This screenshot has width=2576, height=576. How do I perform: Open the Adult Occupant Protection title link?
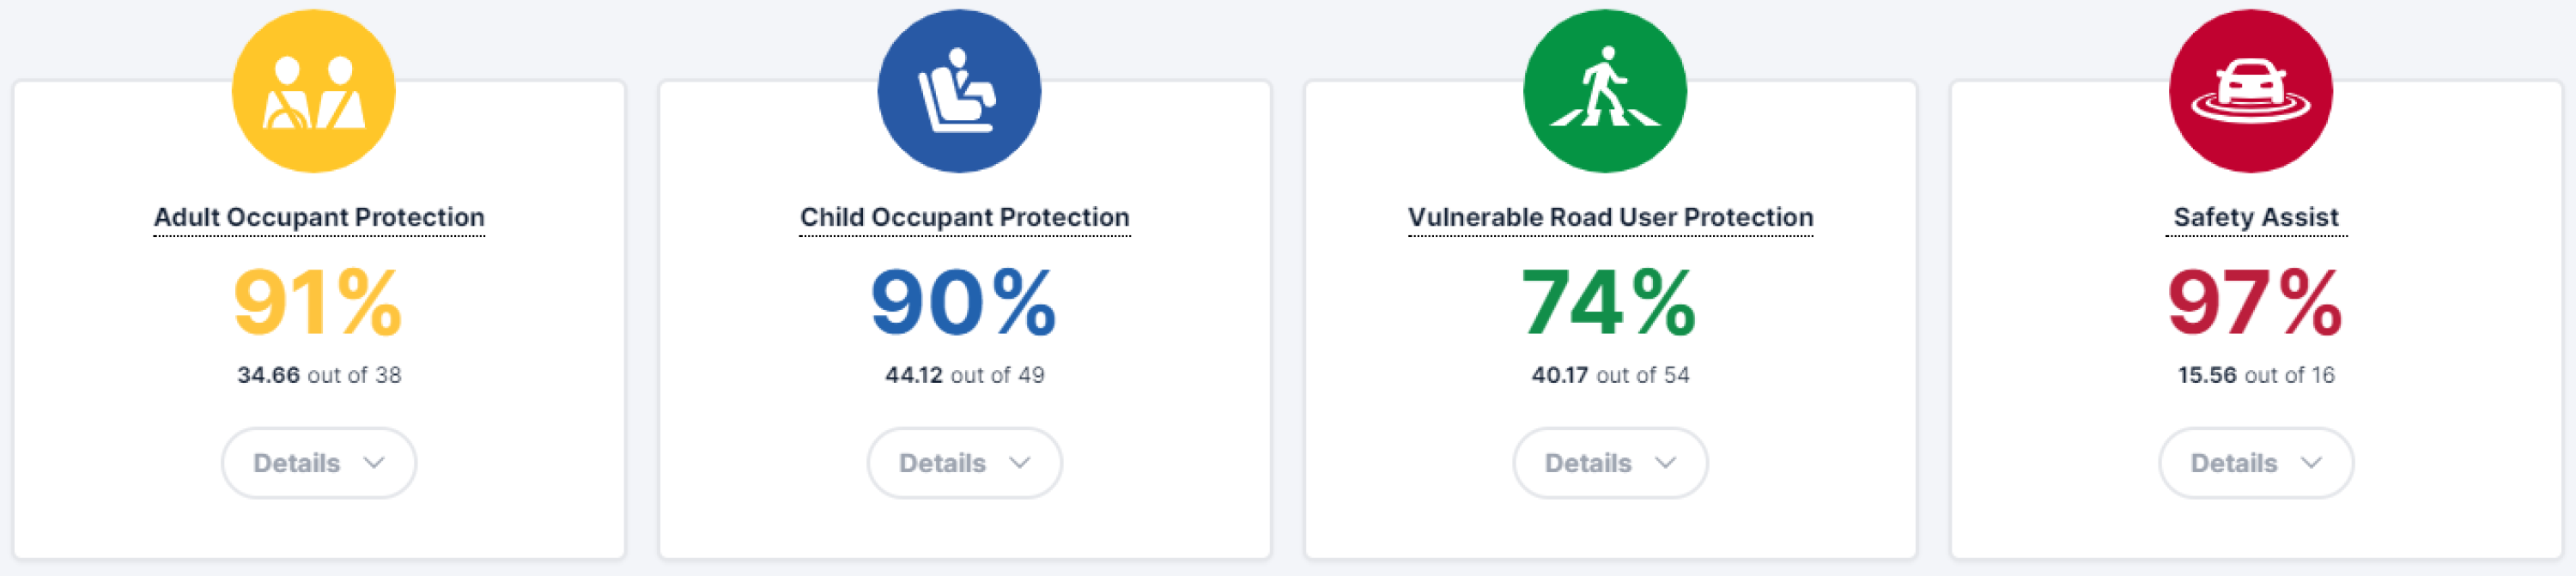coord(319,217)
